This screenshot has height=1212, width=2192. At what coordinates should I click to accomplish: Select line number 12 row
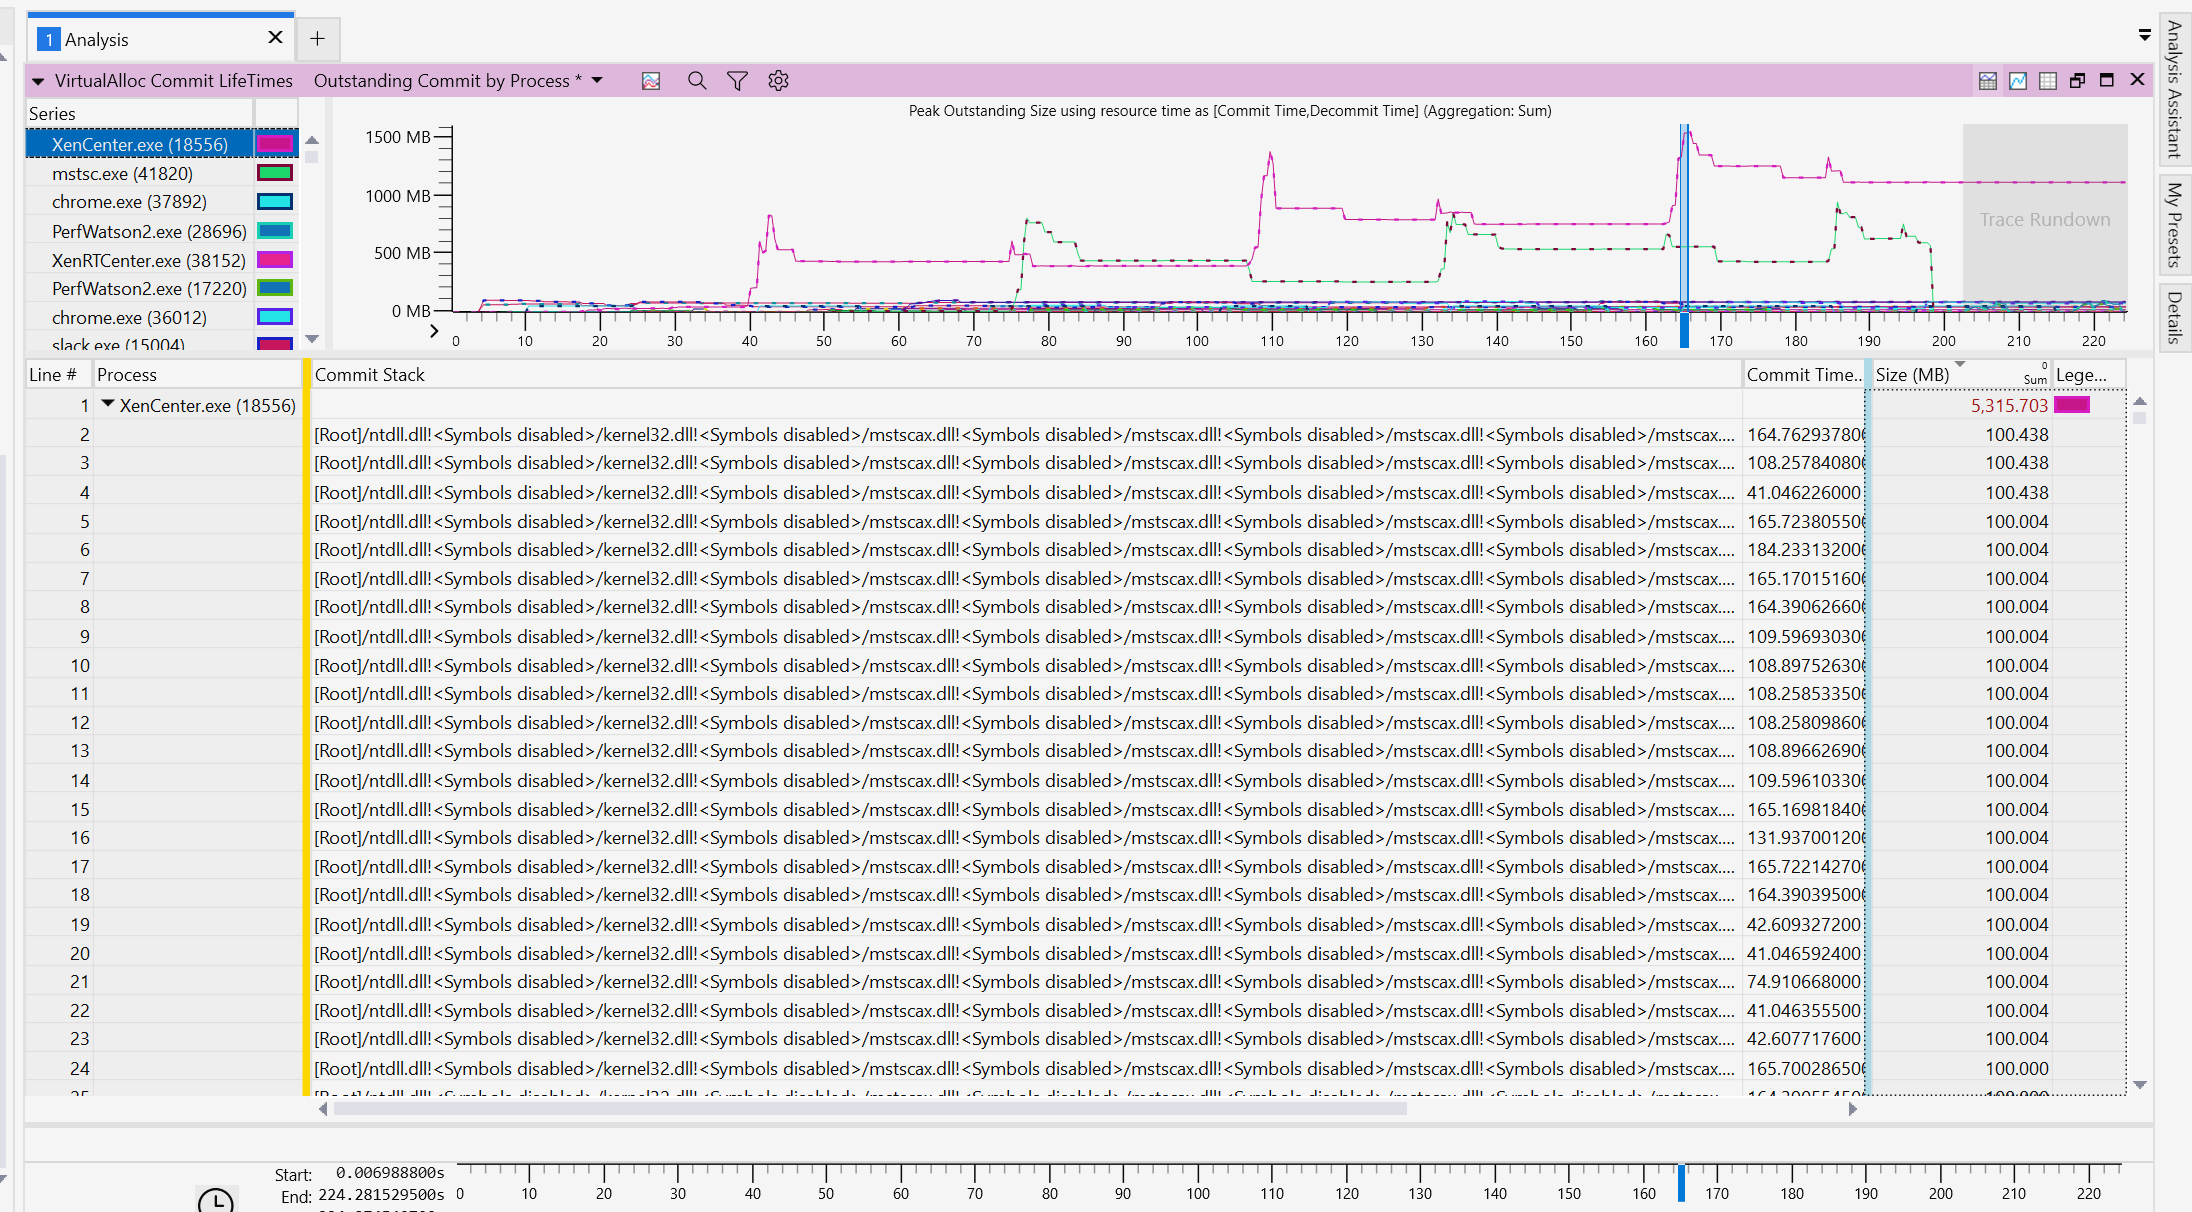59,723
